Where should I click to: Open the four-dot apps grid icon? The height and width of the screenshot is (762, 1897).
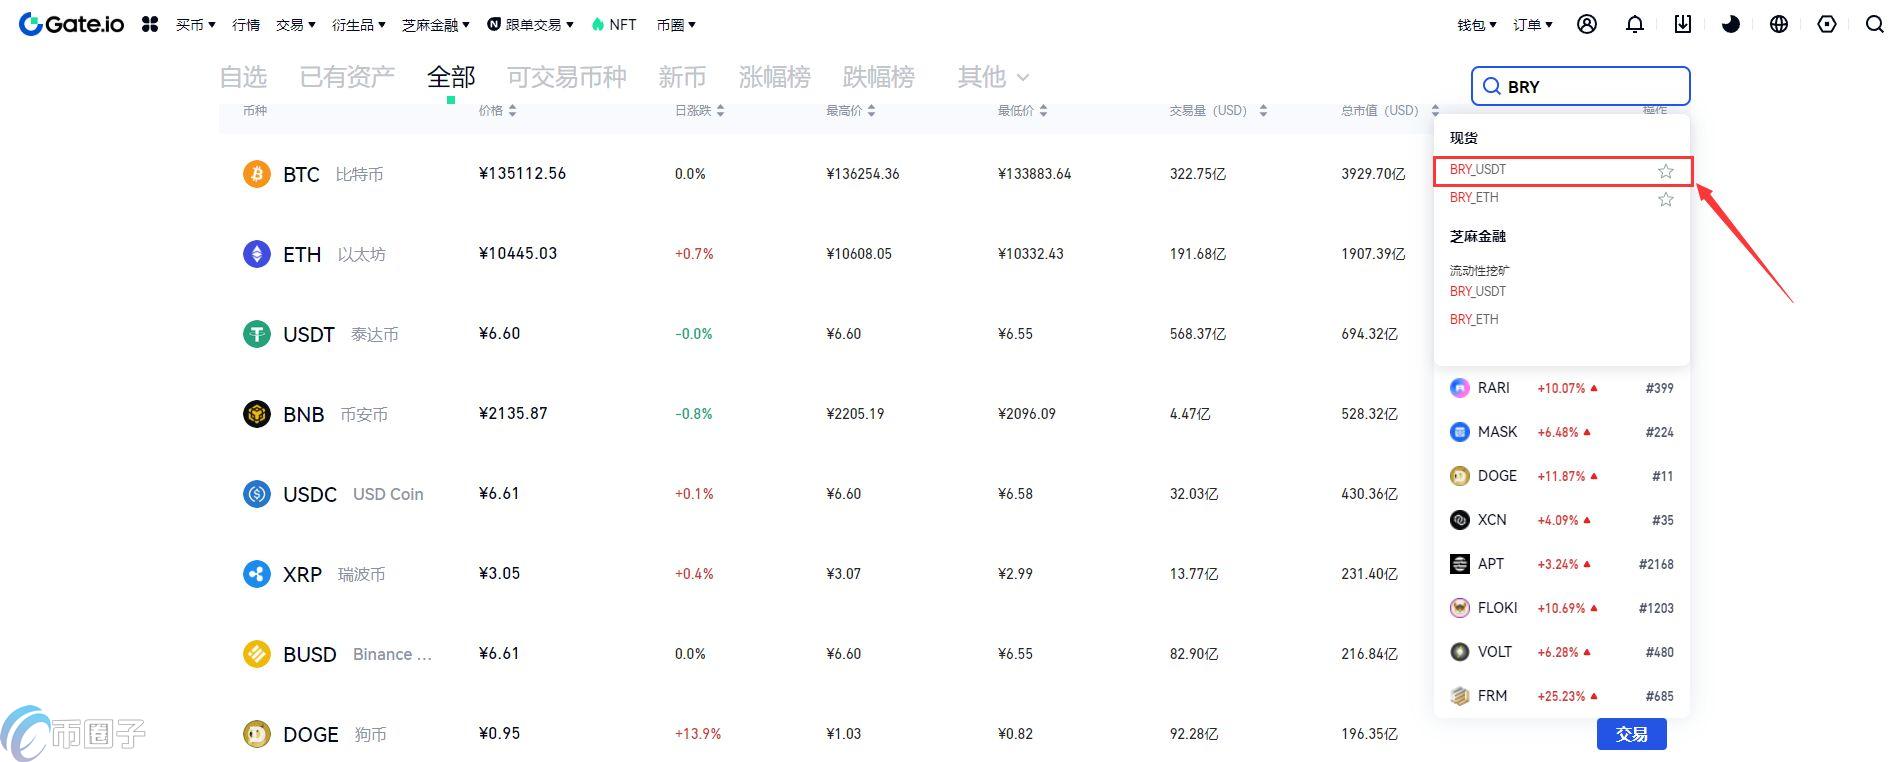point(150,24)
